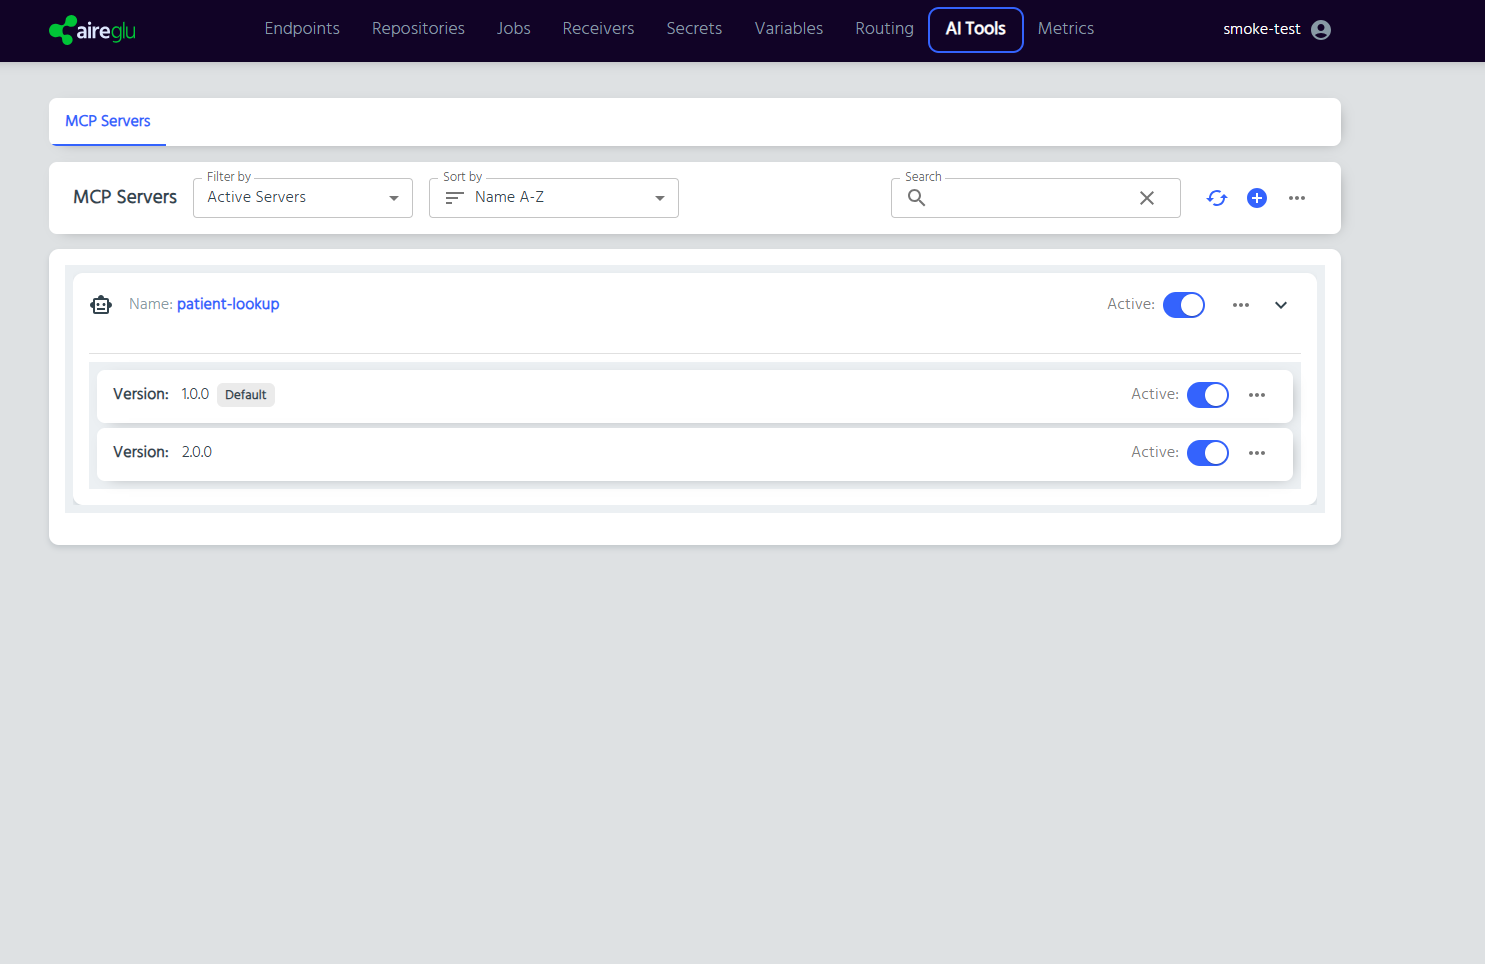Open more options for version 2.0.0
This screenshot has height=964, width=1485.
pyautogui.click(x=1257, y=453)
